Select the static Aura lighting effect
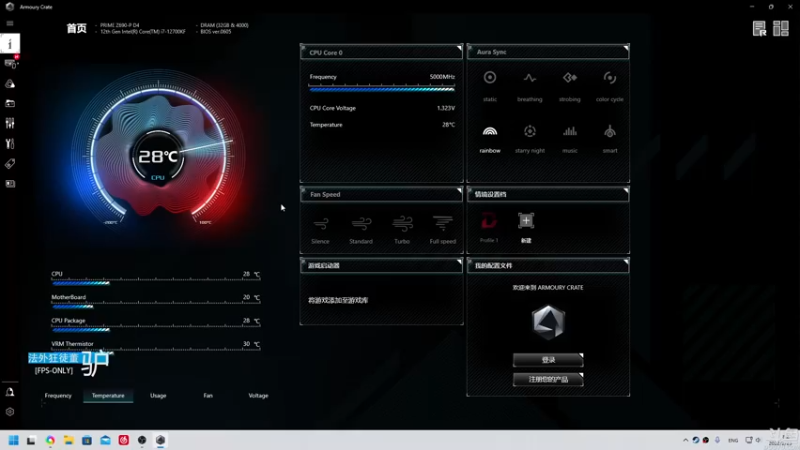This screenshot has height=450, width=800. (x=490, y=85)
